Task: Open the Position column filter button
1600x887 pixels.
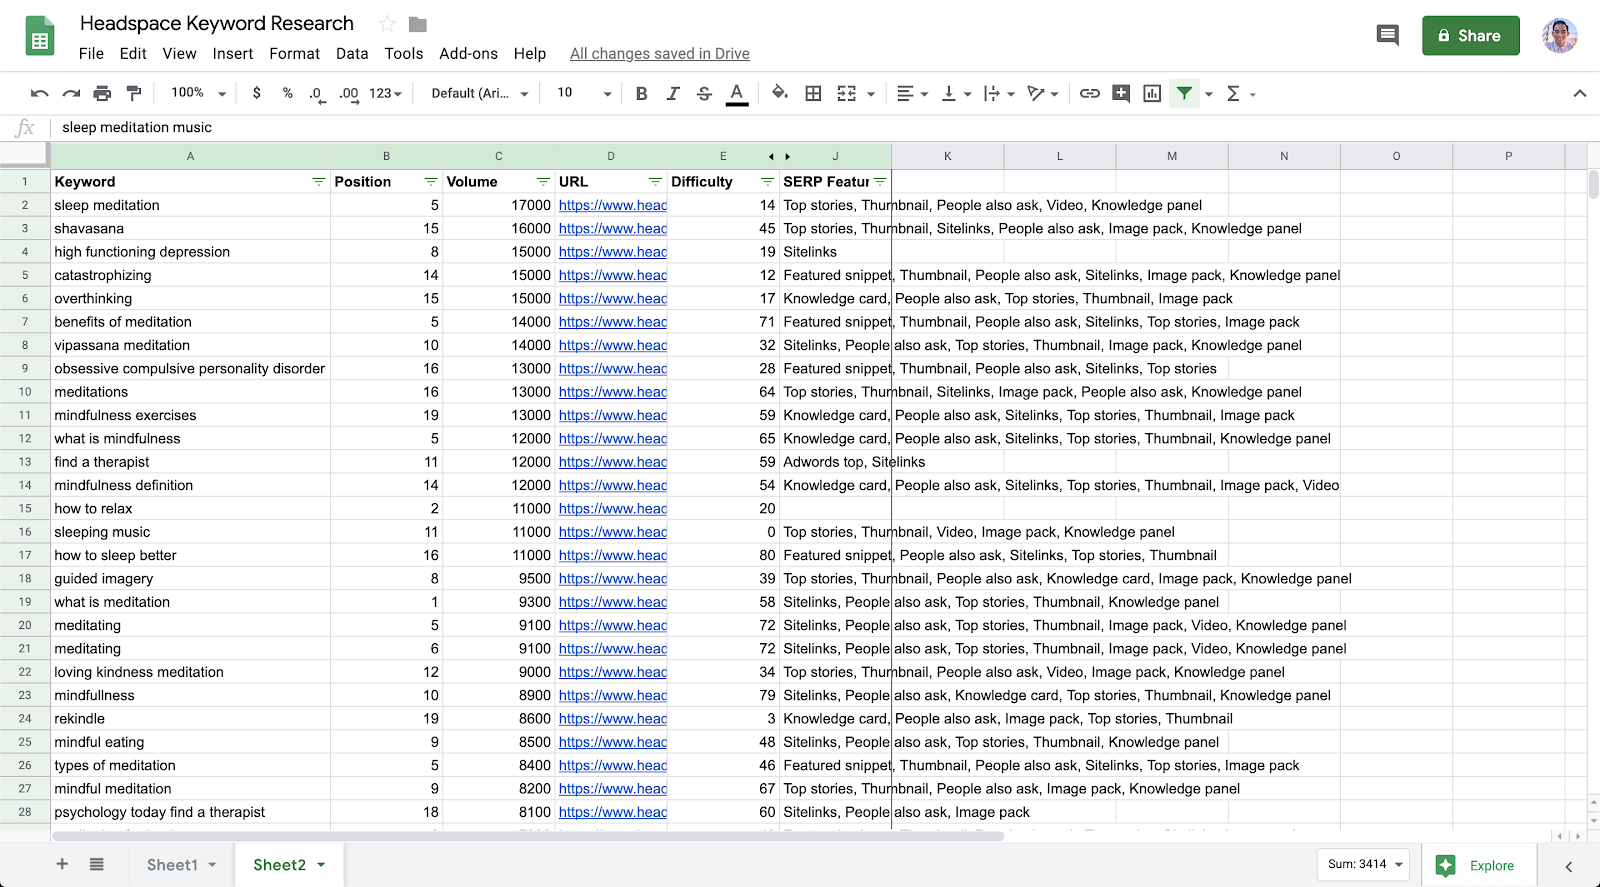Action: (x=431, y=181)
